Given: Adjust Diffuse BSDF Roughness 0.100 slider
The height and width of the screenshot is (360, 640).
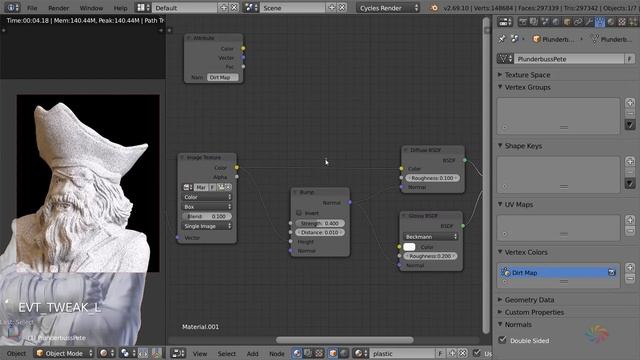Looking at the screenshot, I should tap(432, 178).
